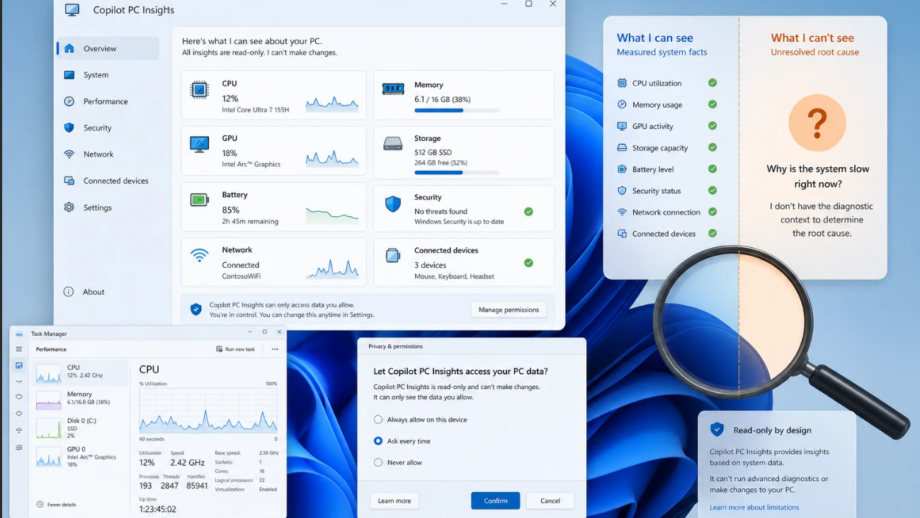Click the '2.42 GHz' speed value
The width and height of the screenshot is (920, 518).
[x=187, y=463]
